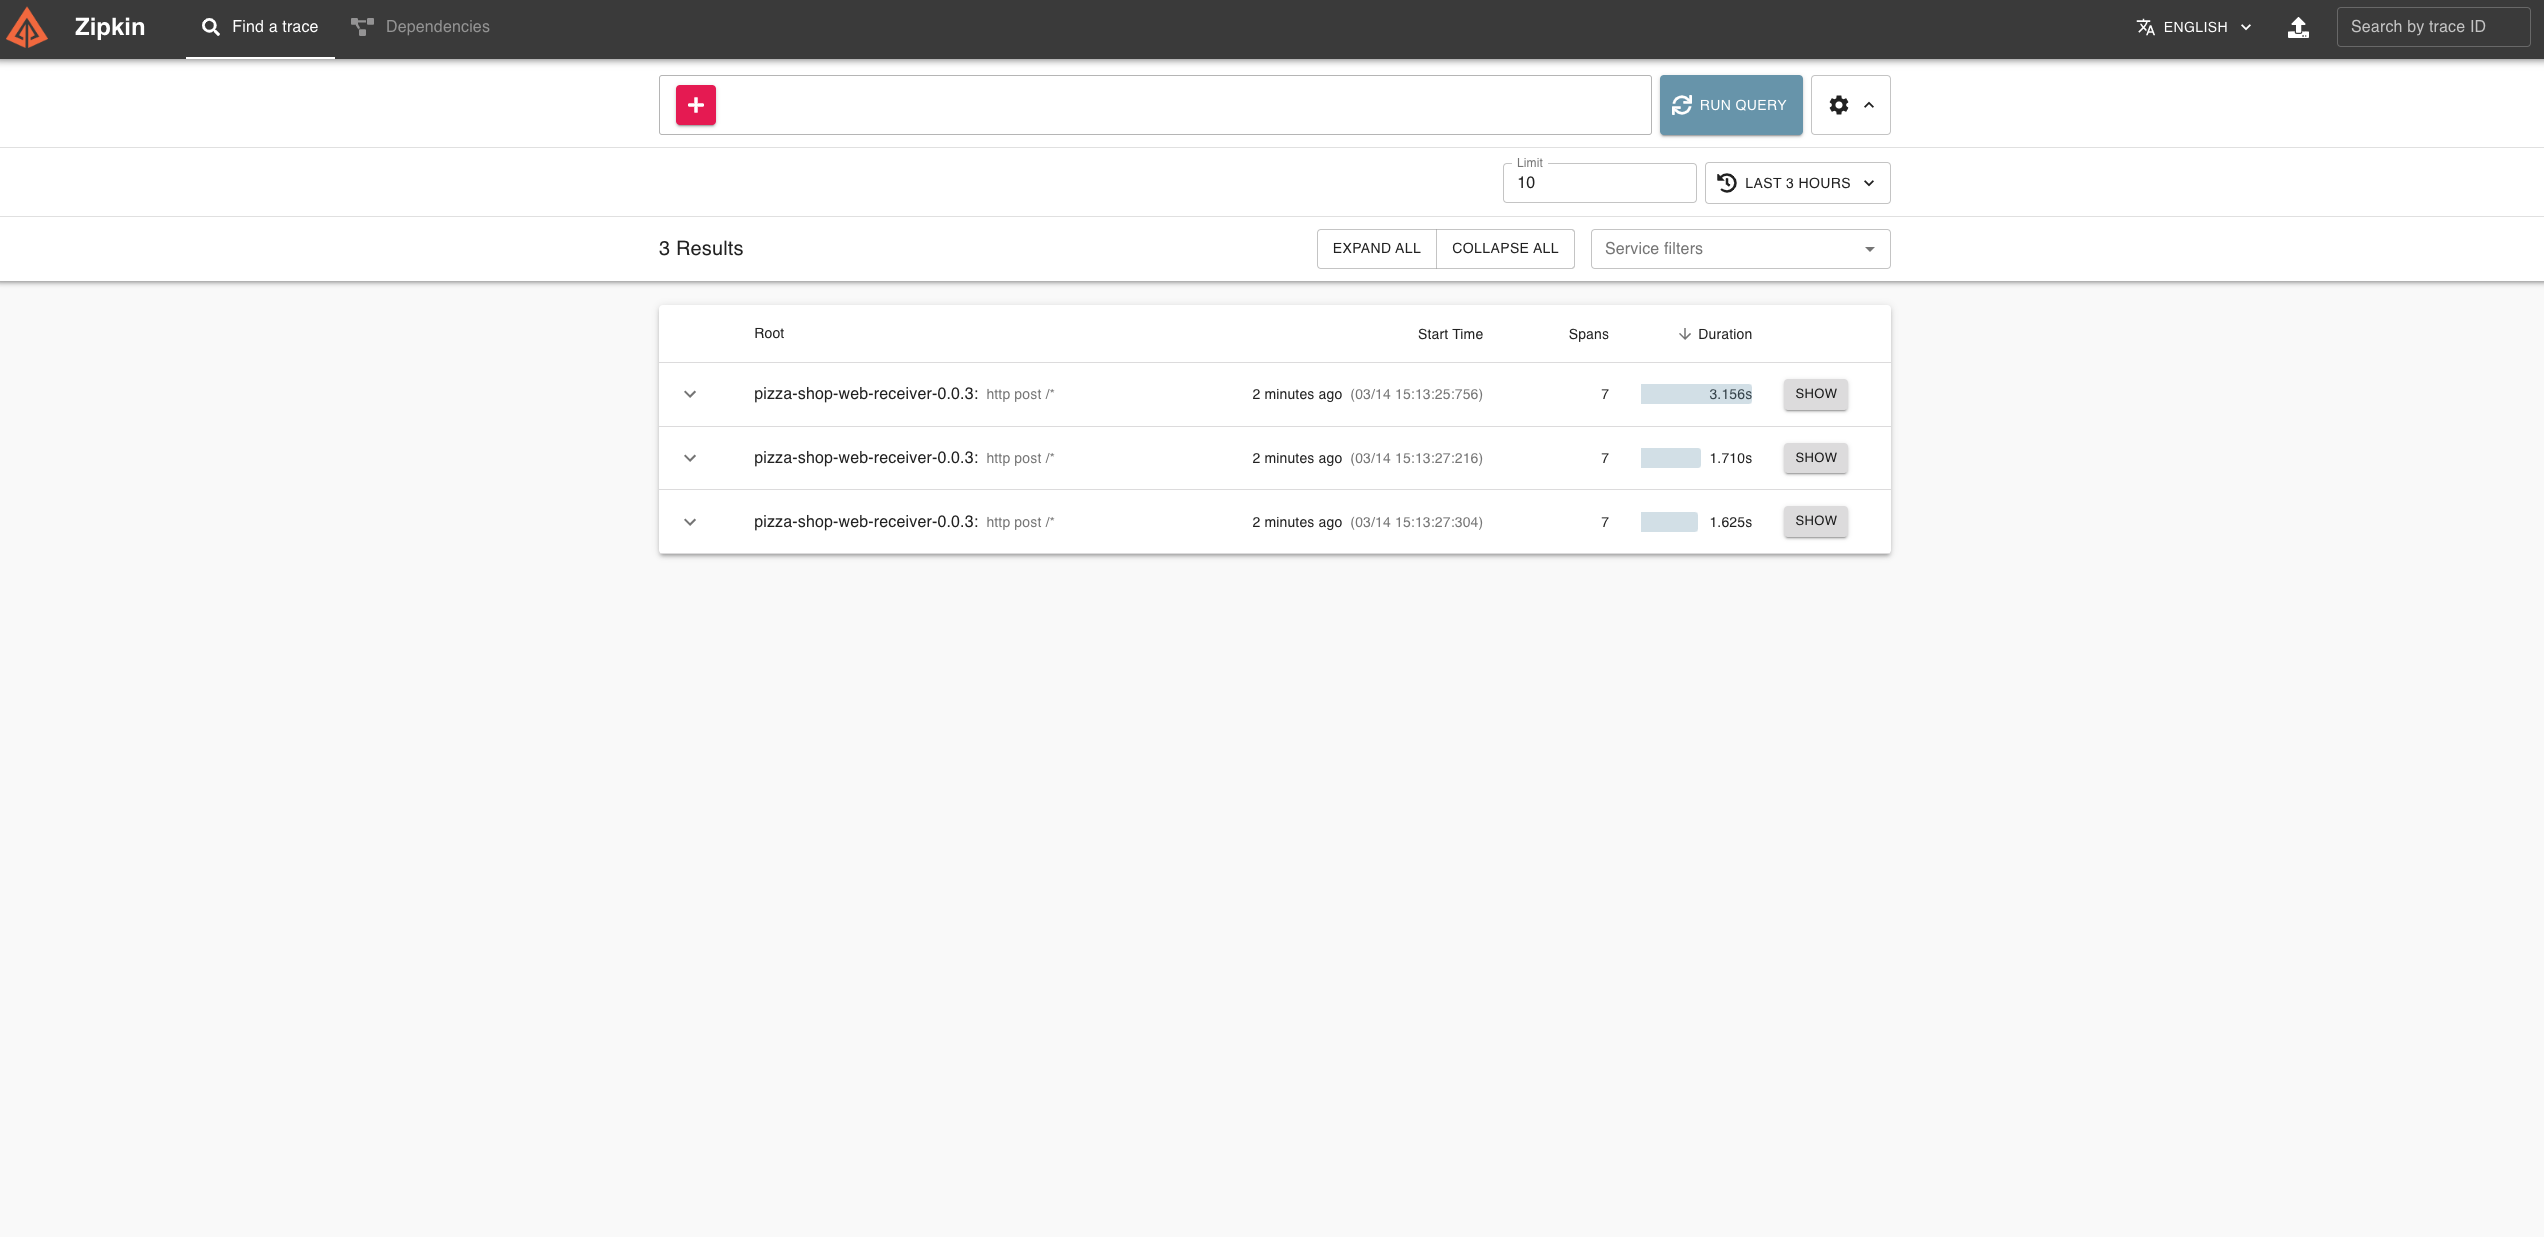This screenshot has width=2544, height=1237.
Task: Click the Find a trace magnifier icon
Action: tap(210, 27)
